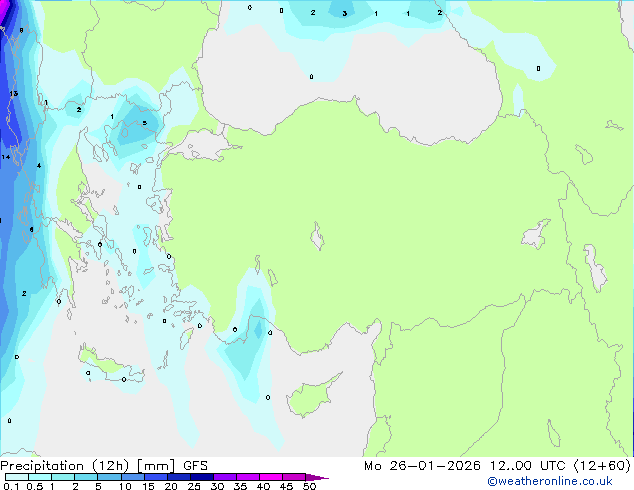Select the 30–35 mm legend color swatch
Viewport: 634px width, 490px height.
click(225, 477)
